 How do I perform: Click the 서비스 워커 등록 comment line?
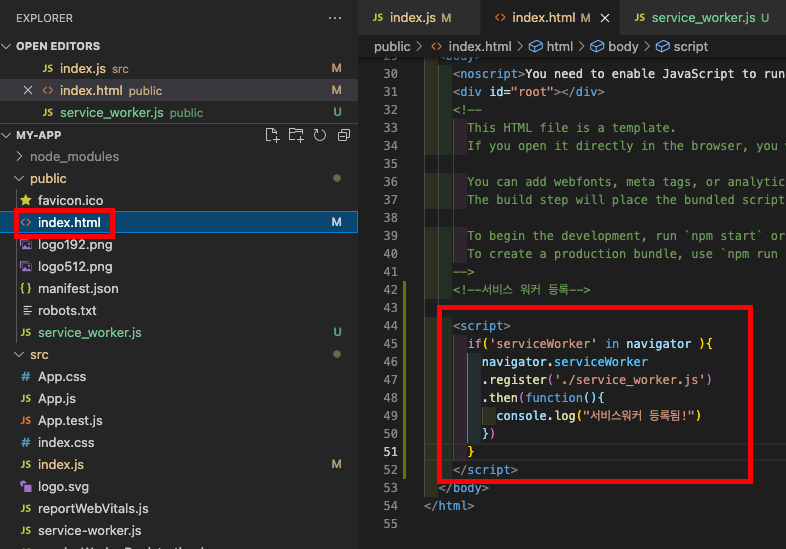point(521,290)
